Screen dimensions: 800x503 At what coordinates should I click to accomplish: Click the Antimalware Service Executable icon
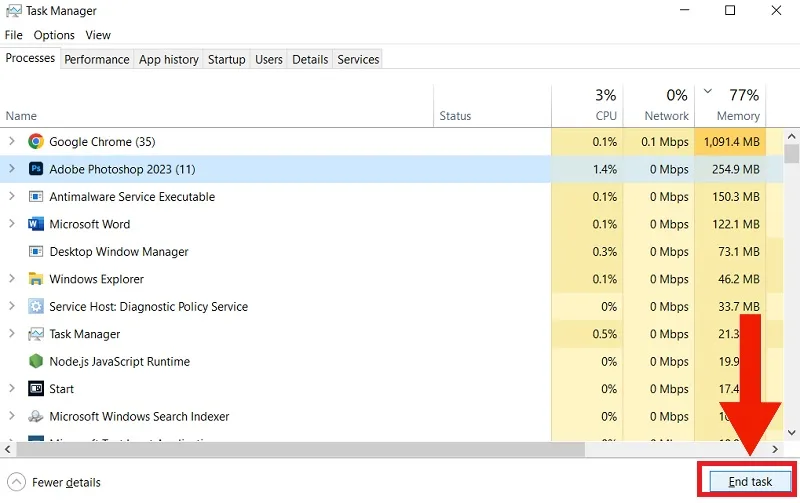[36, 196]
